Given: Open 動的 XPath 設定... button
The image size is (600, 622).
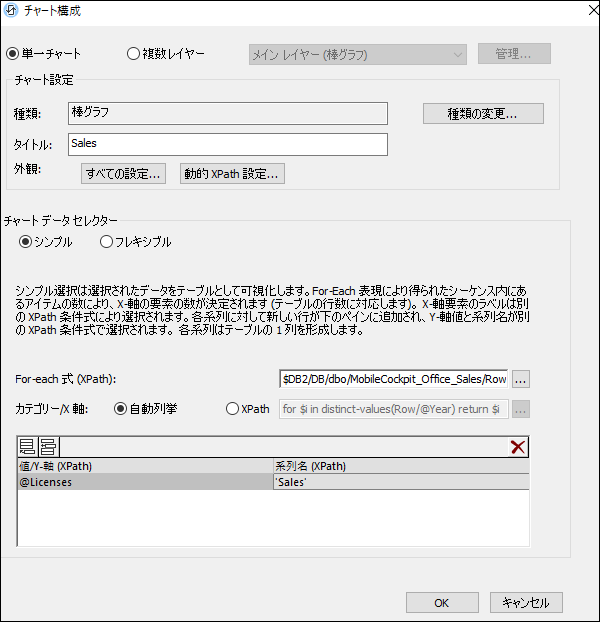Looking at the screenshot, I should 232,174.
